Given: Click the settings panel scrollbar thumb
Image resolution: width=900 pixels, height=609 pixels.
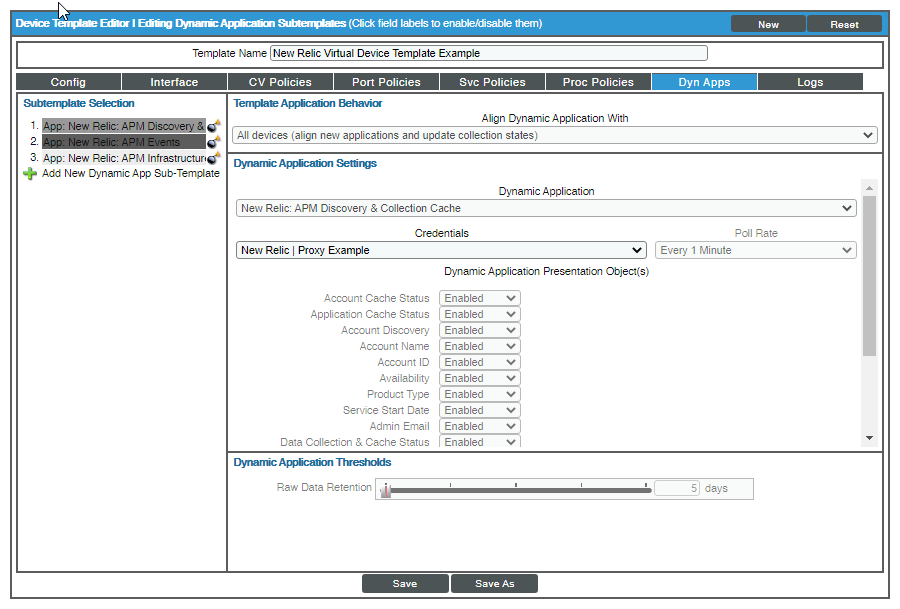Looking at the screenshot, I should (869, 276).
